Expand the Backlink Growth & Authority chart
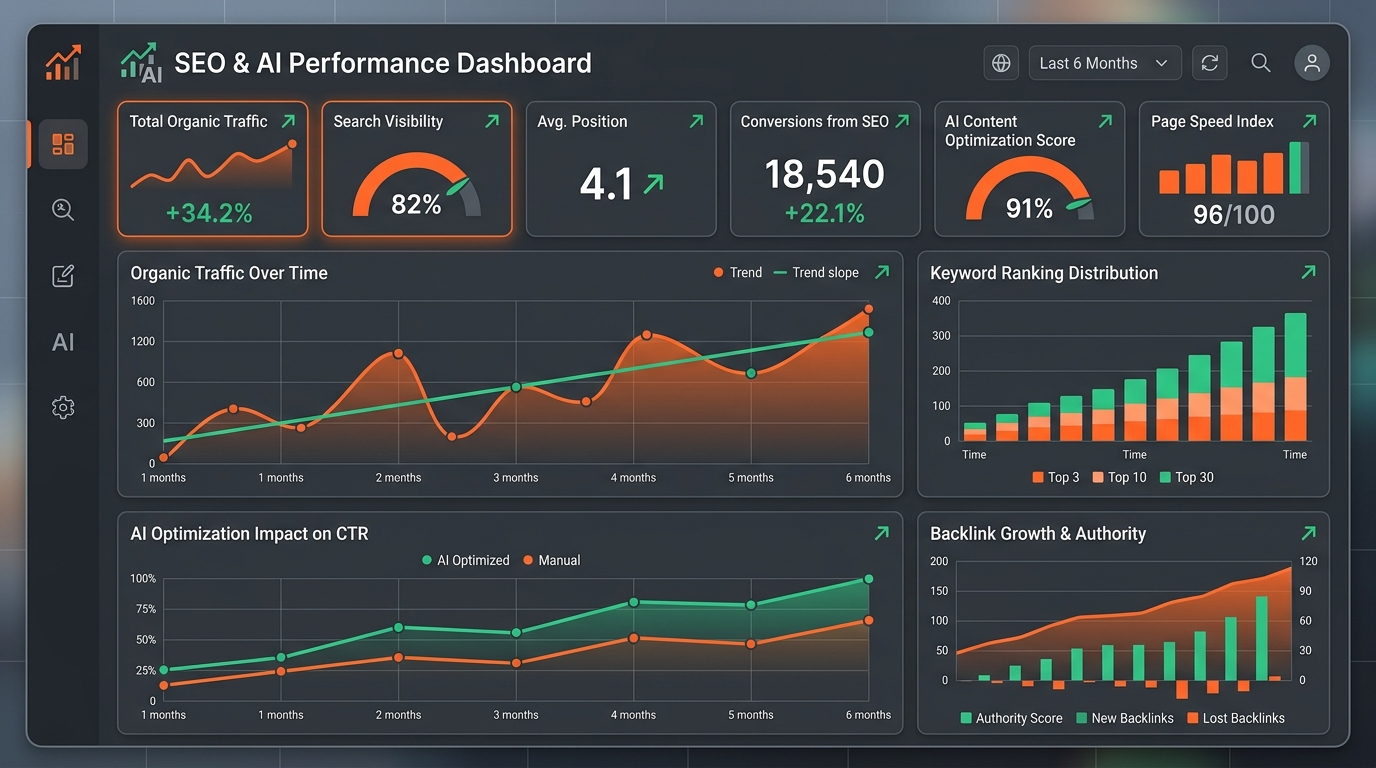 [x=1309, y=533]
